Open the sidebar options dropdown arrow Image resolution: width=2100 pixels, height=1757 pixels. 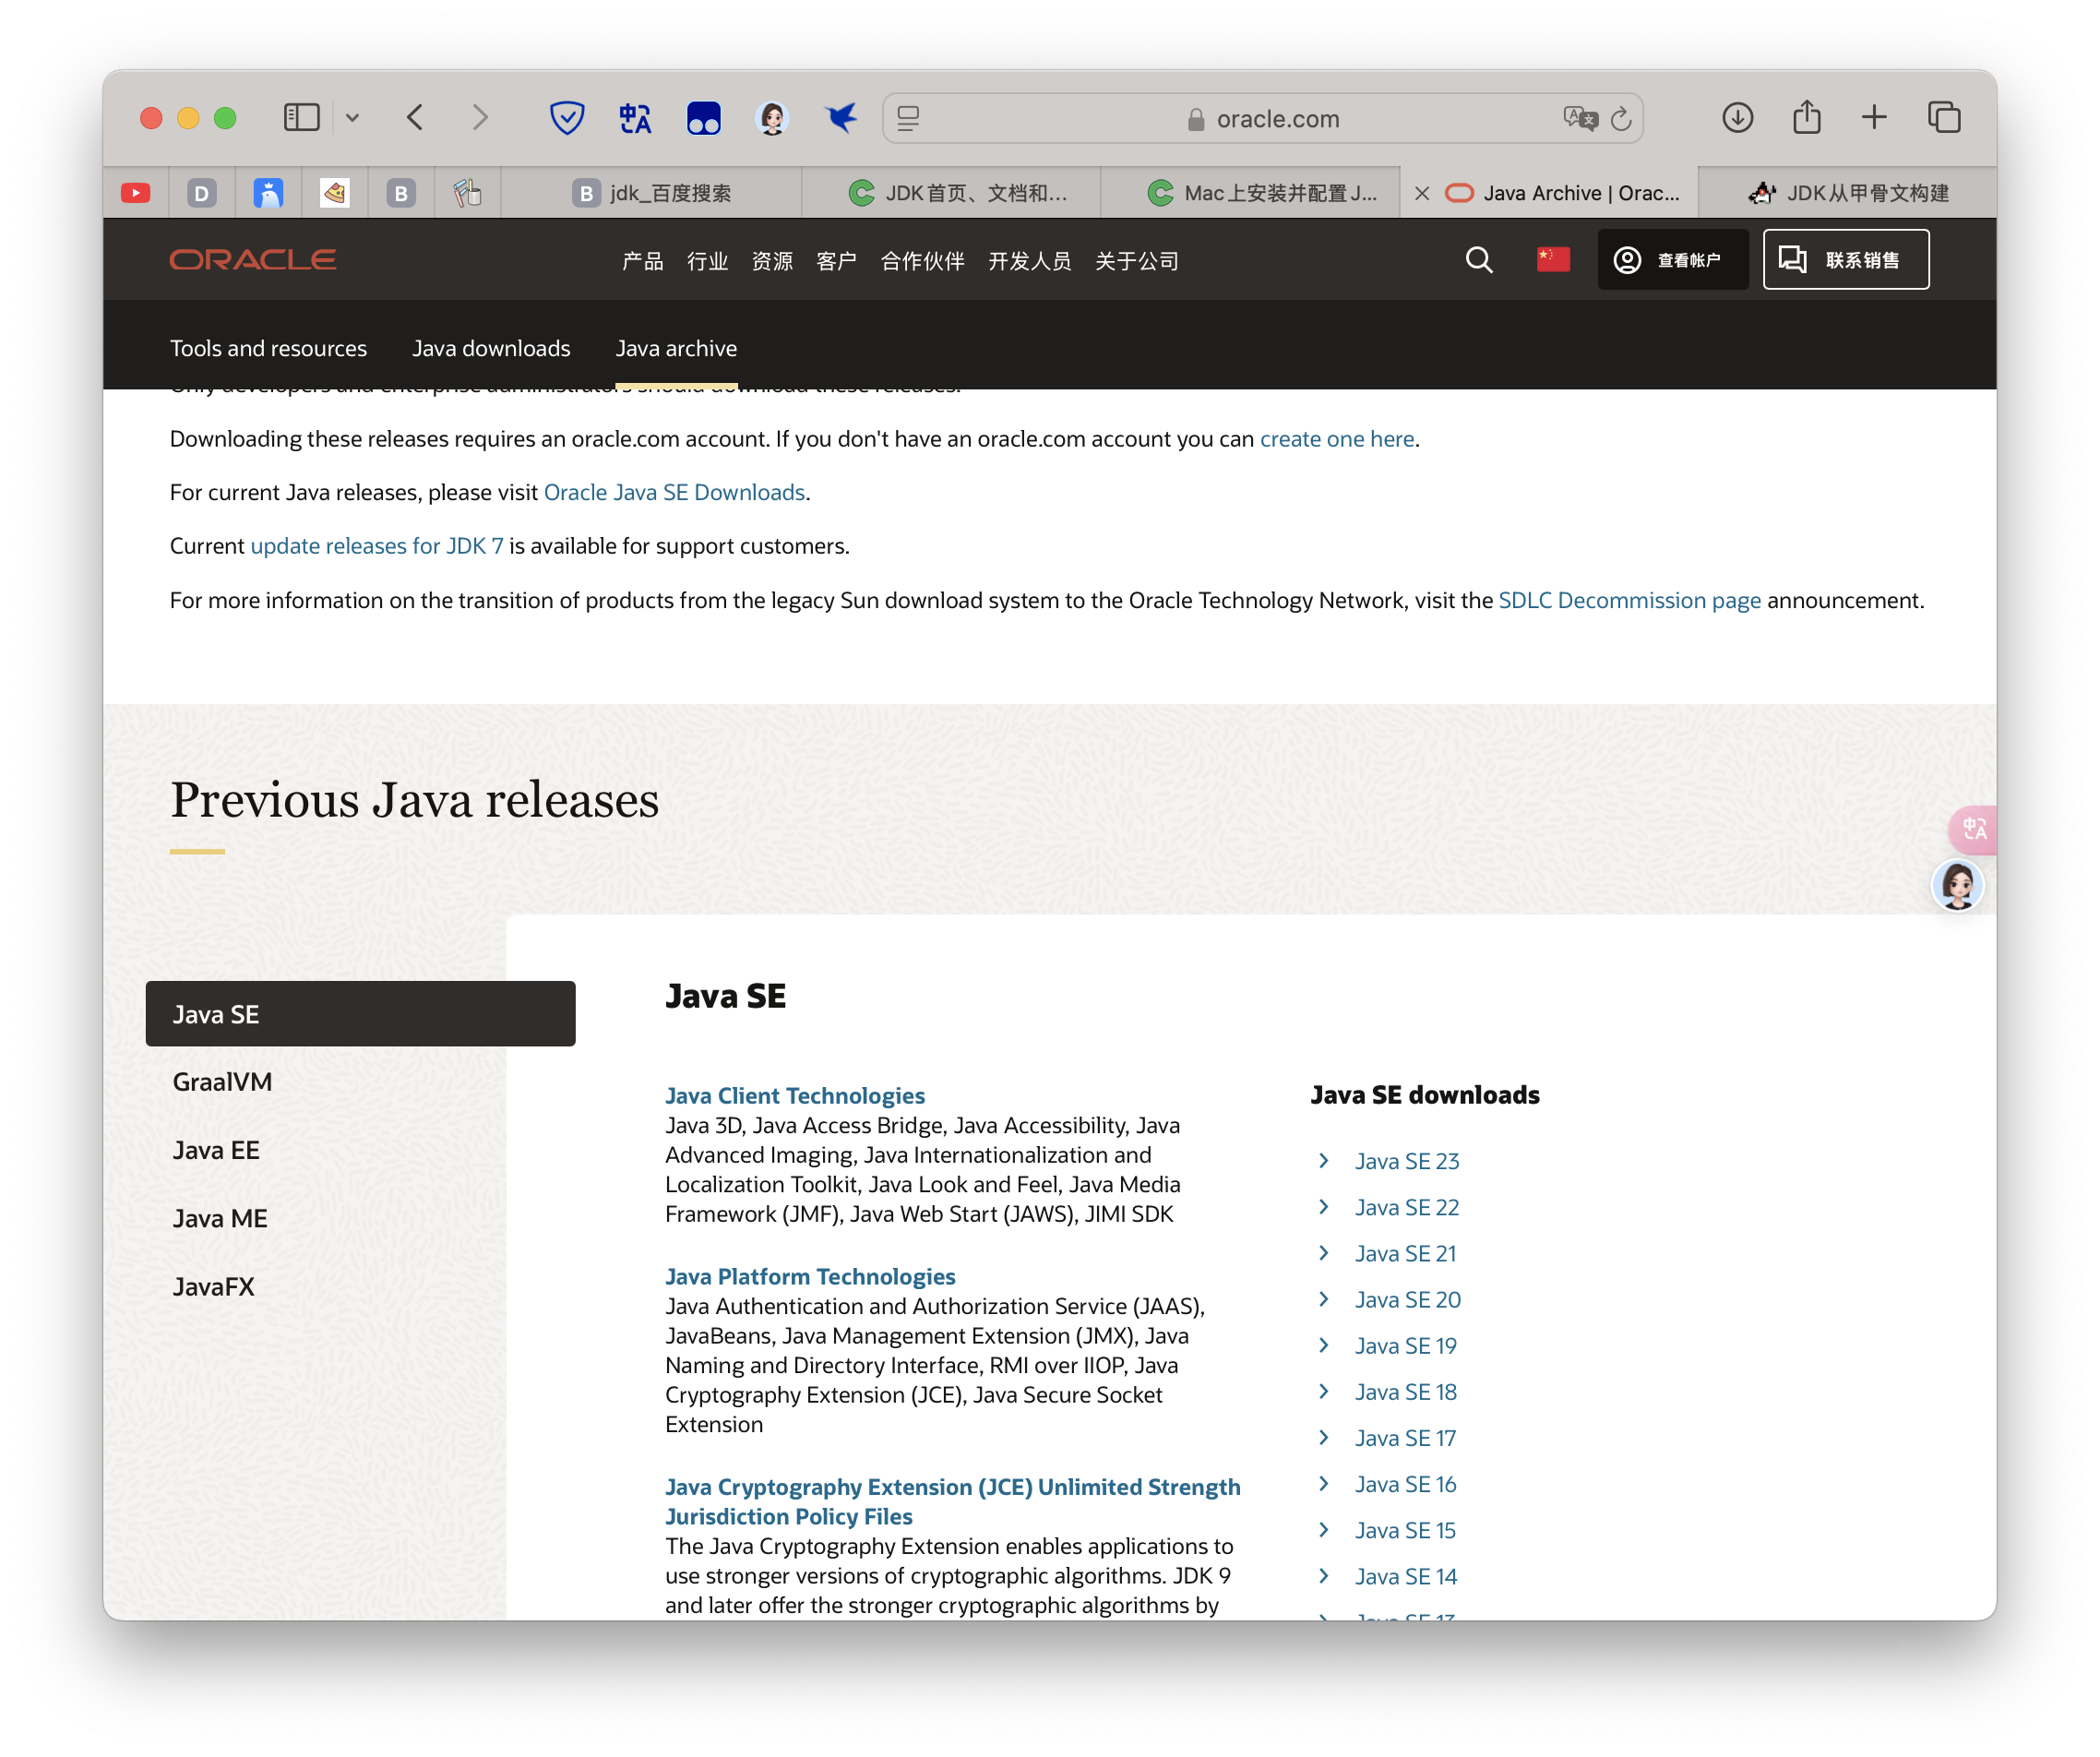(x=352, y=118)
